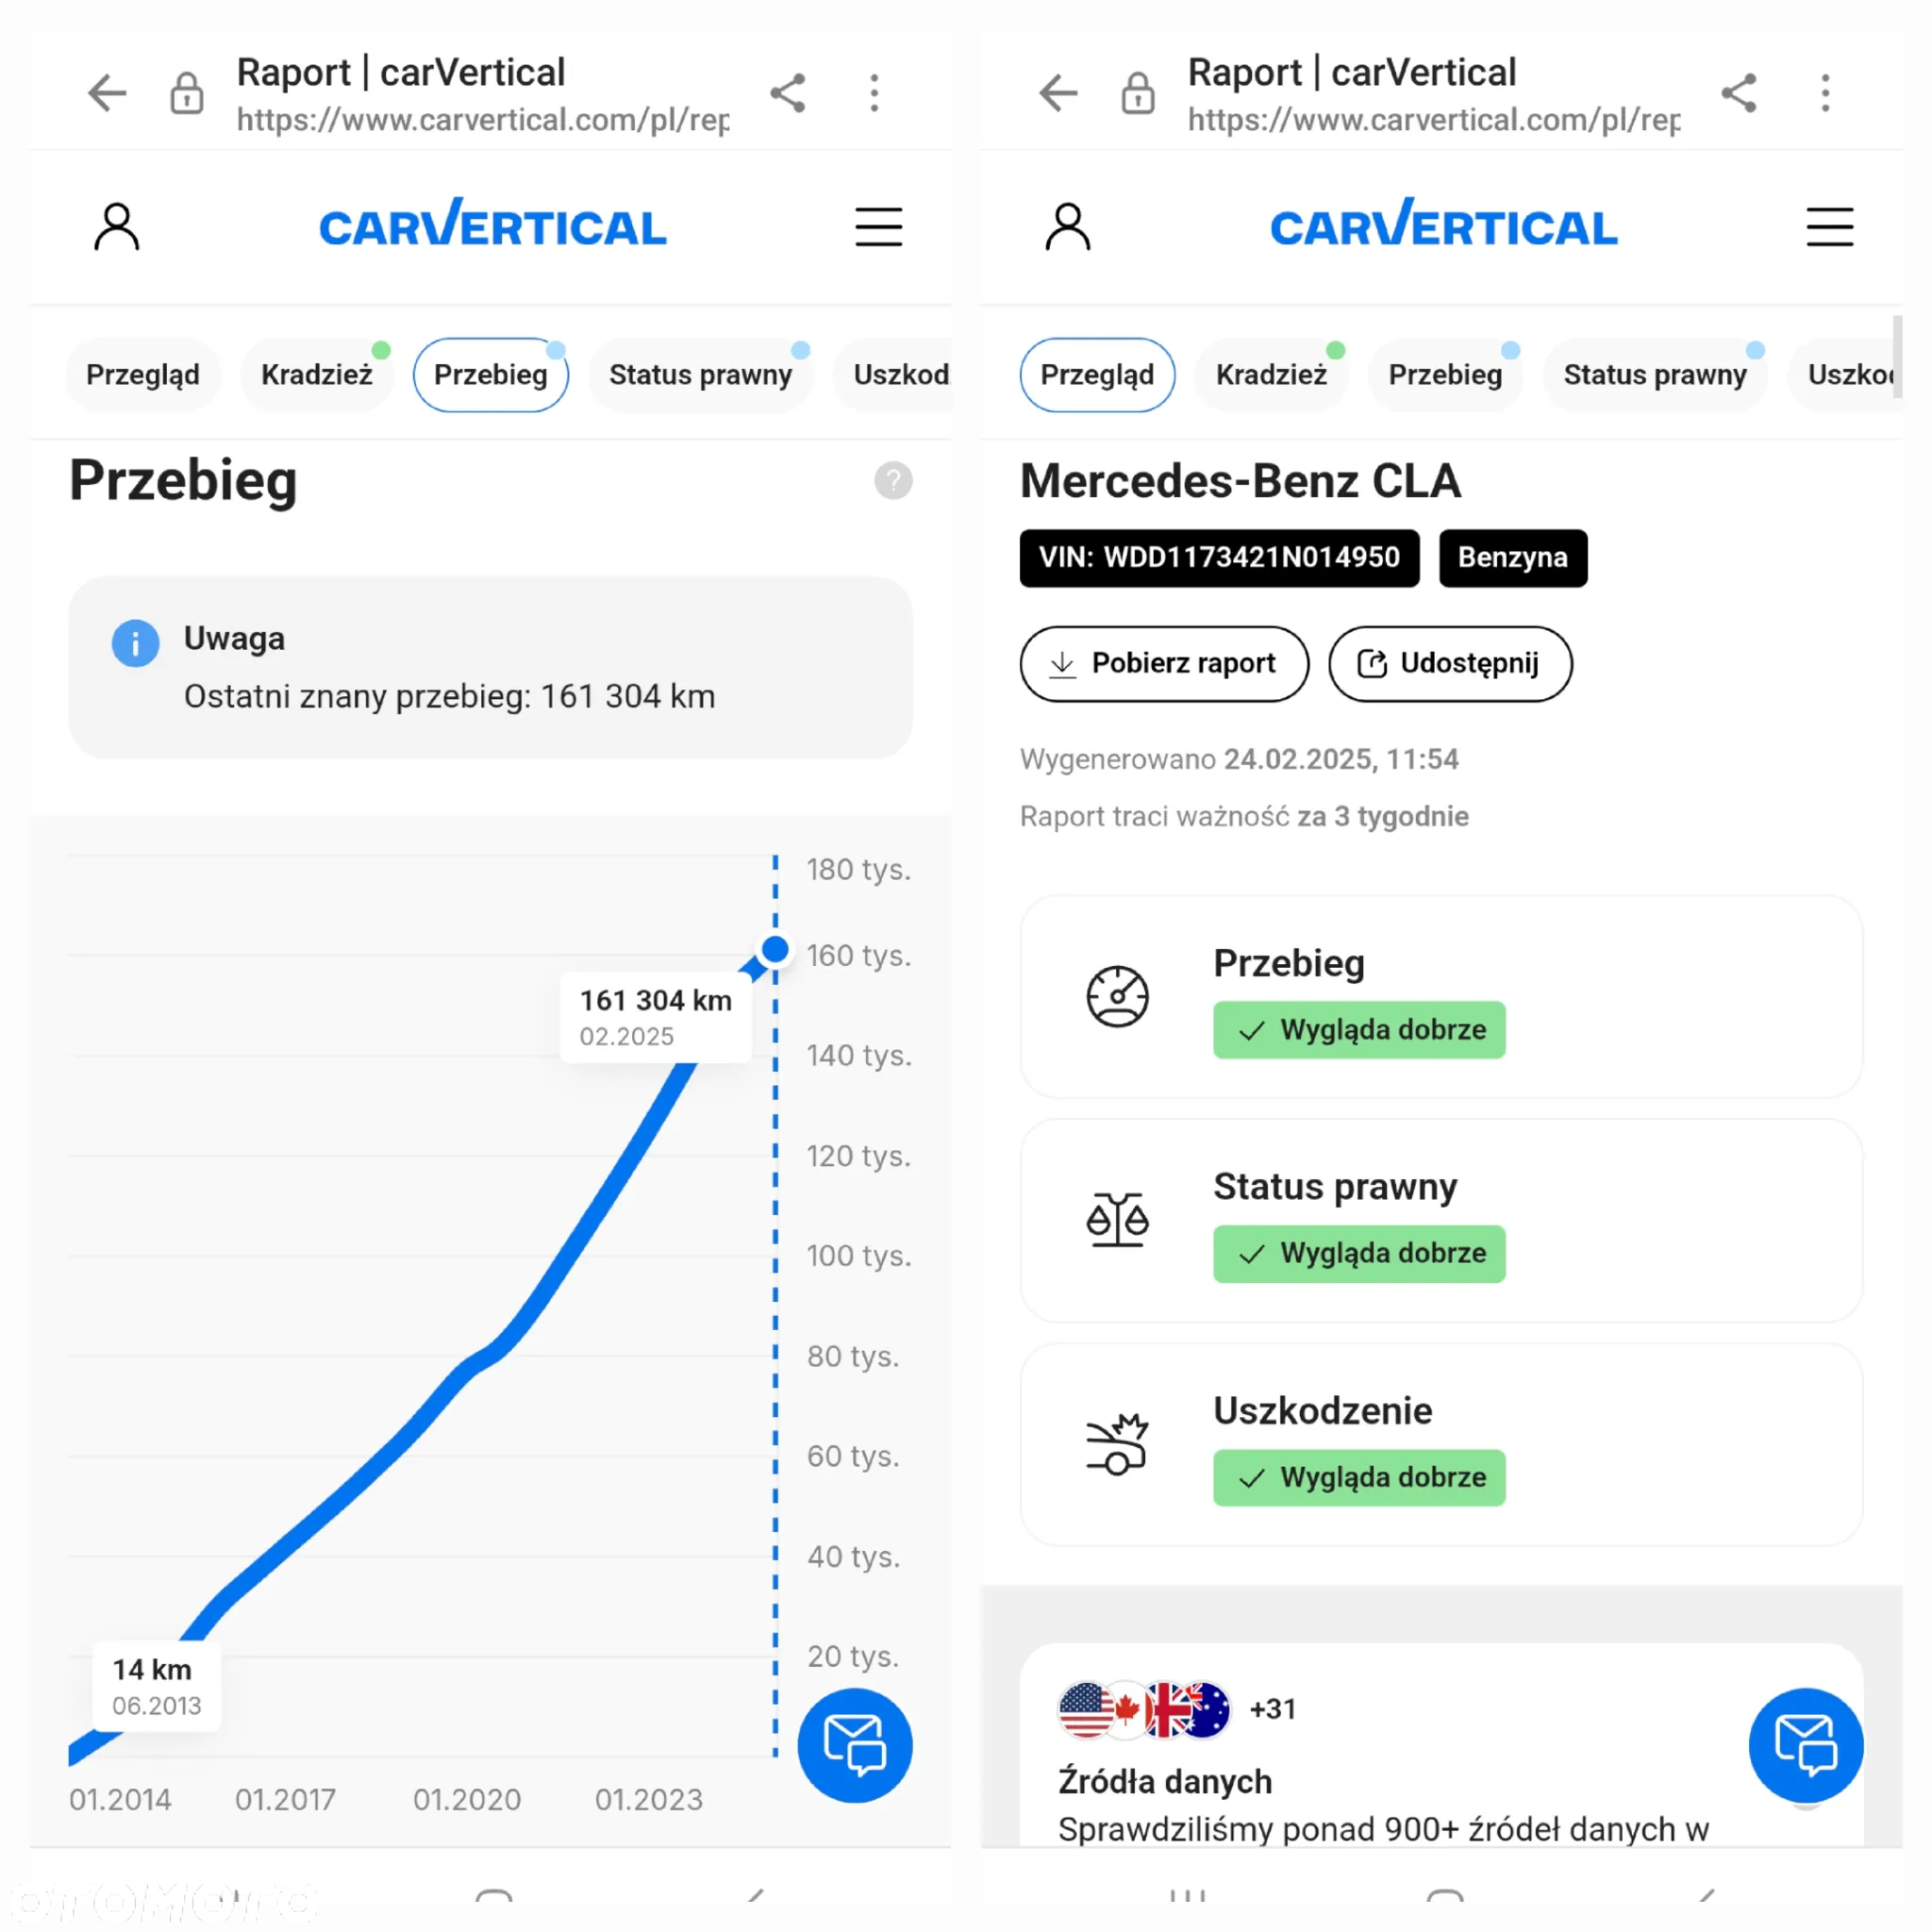Image resolution: width=1932 pixels, height=1932 pixels.
Task: Click the 161 304 km chart point
Action: (x=775, y=949)
